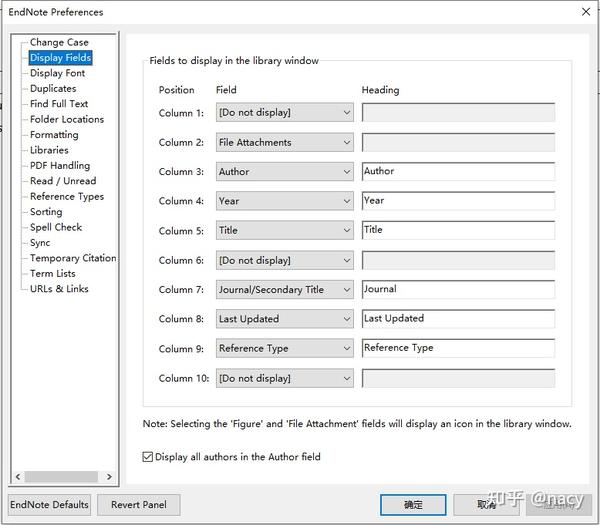Screen dimensions: 600x525
Task: Click the sidebar horizontal scrollbar thumb
Action: pos(61,477)
